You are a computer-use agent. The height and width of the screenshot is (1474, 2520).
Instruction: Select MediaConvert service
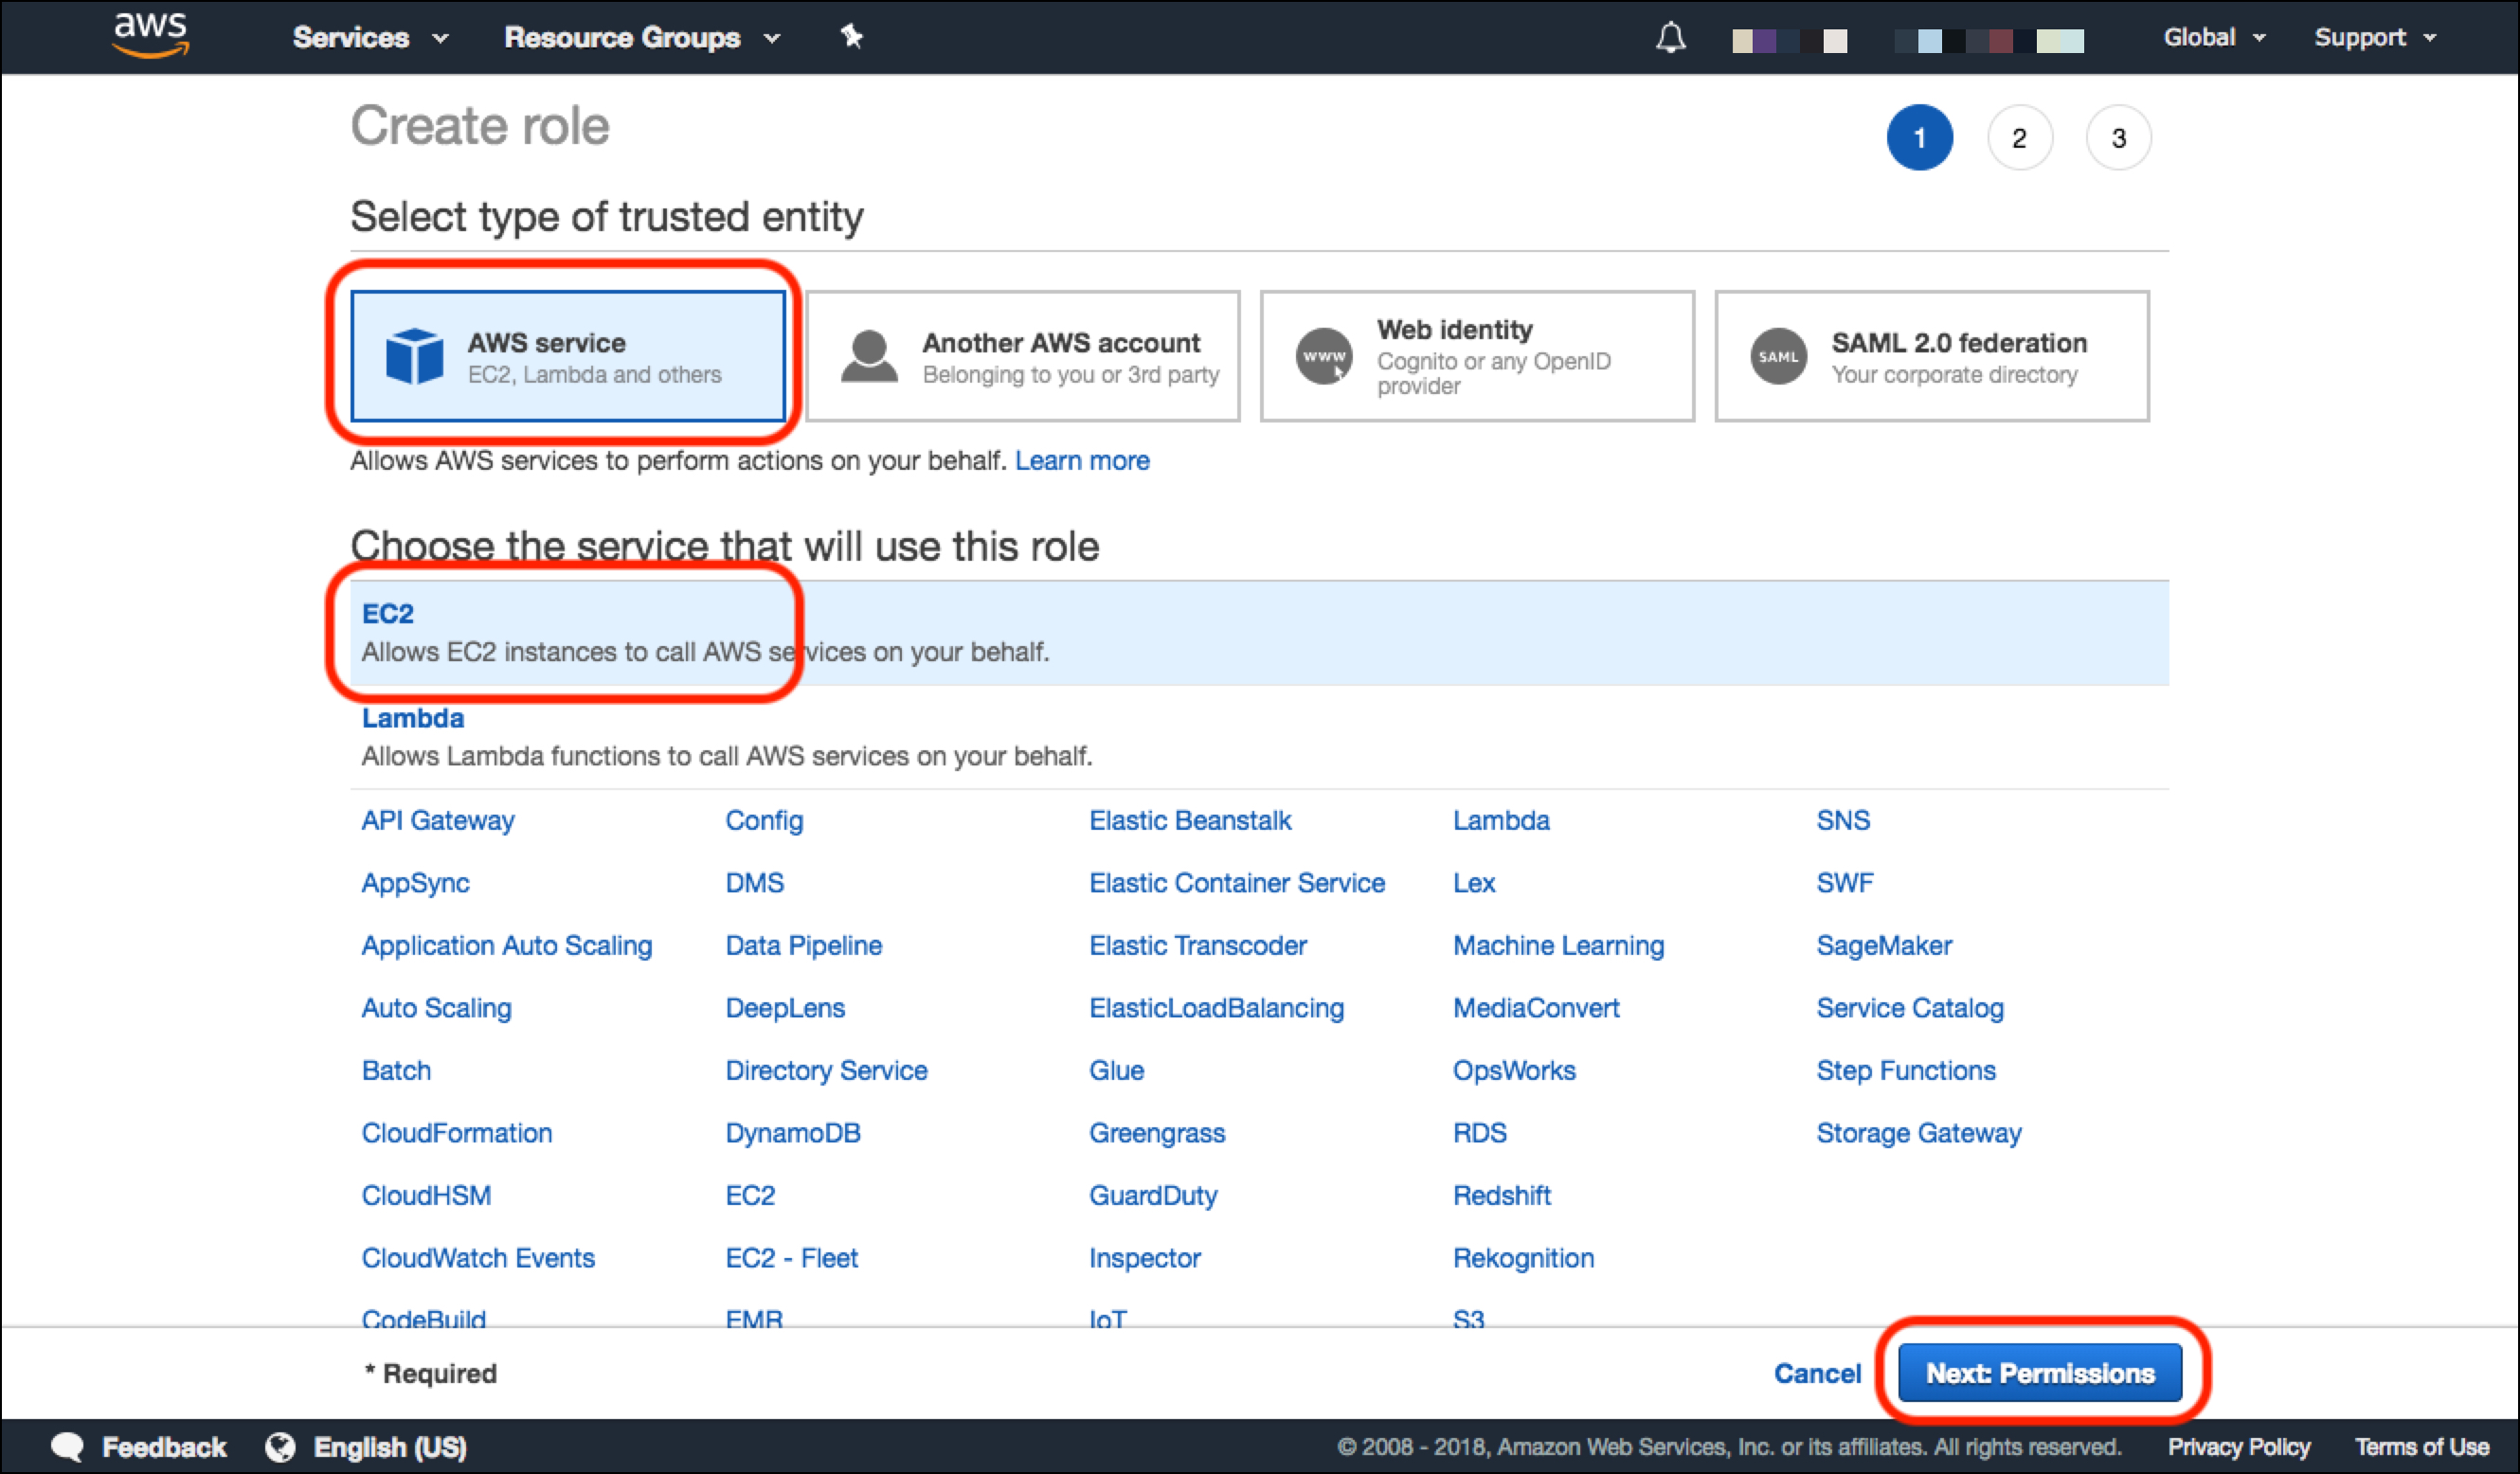coord(1536,1008)
